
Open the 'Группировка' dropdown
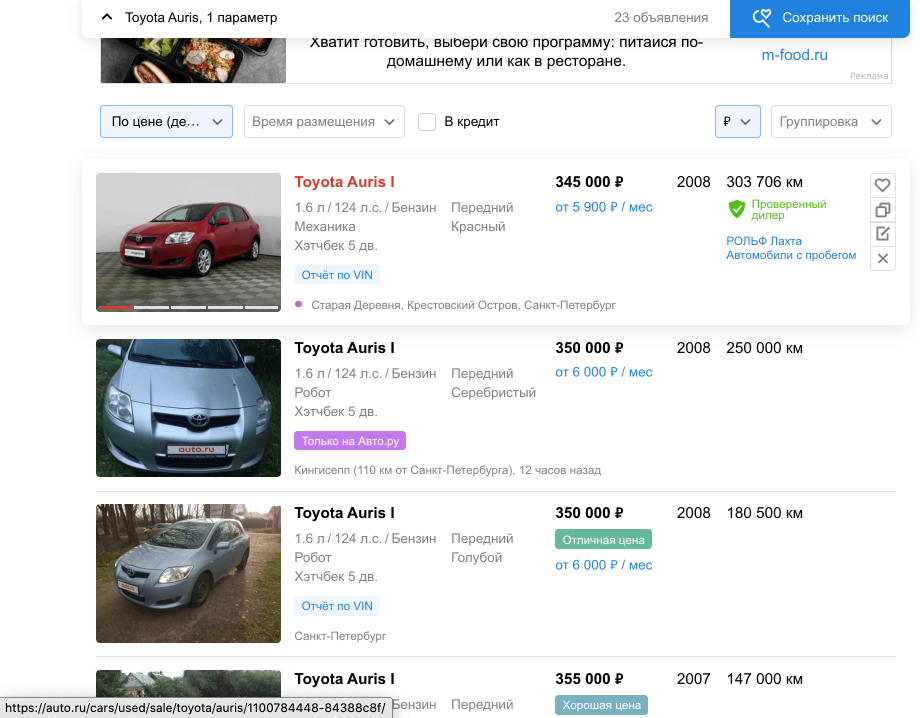831,121
